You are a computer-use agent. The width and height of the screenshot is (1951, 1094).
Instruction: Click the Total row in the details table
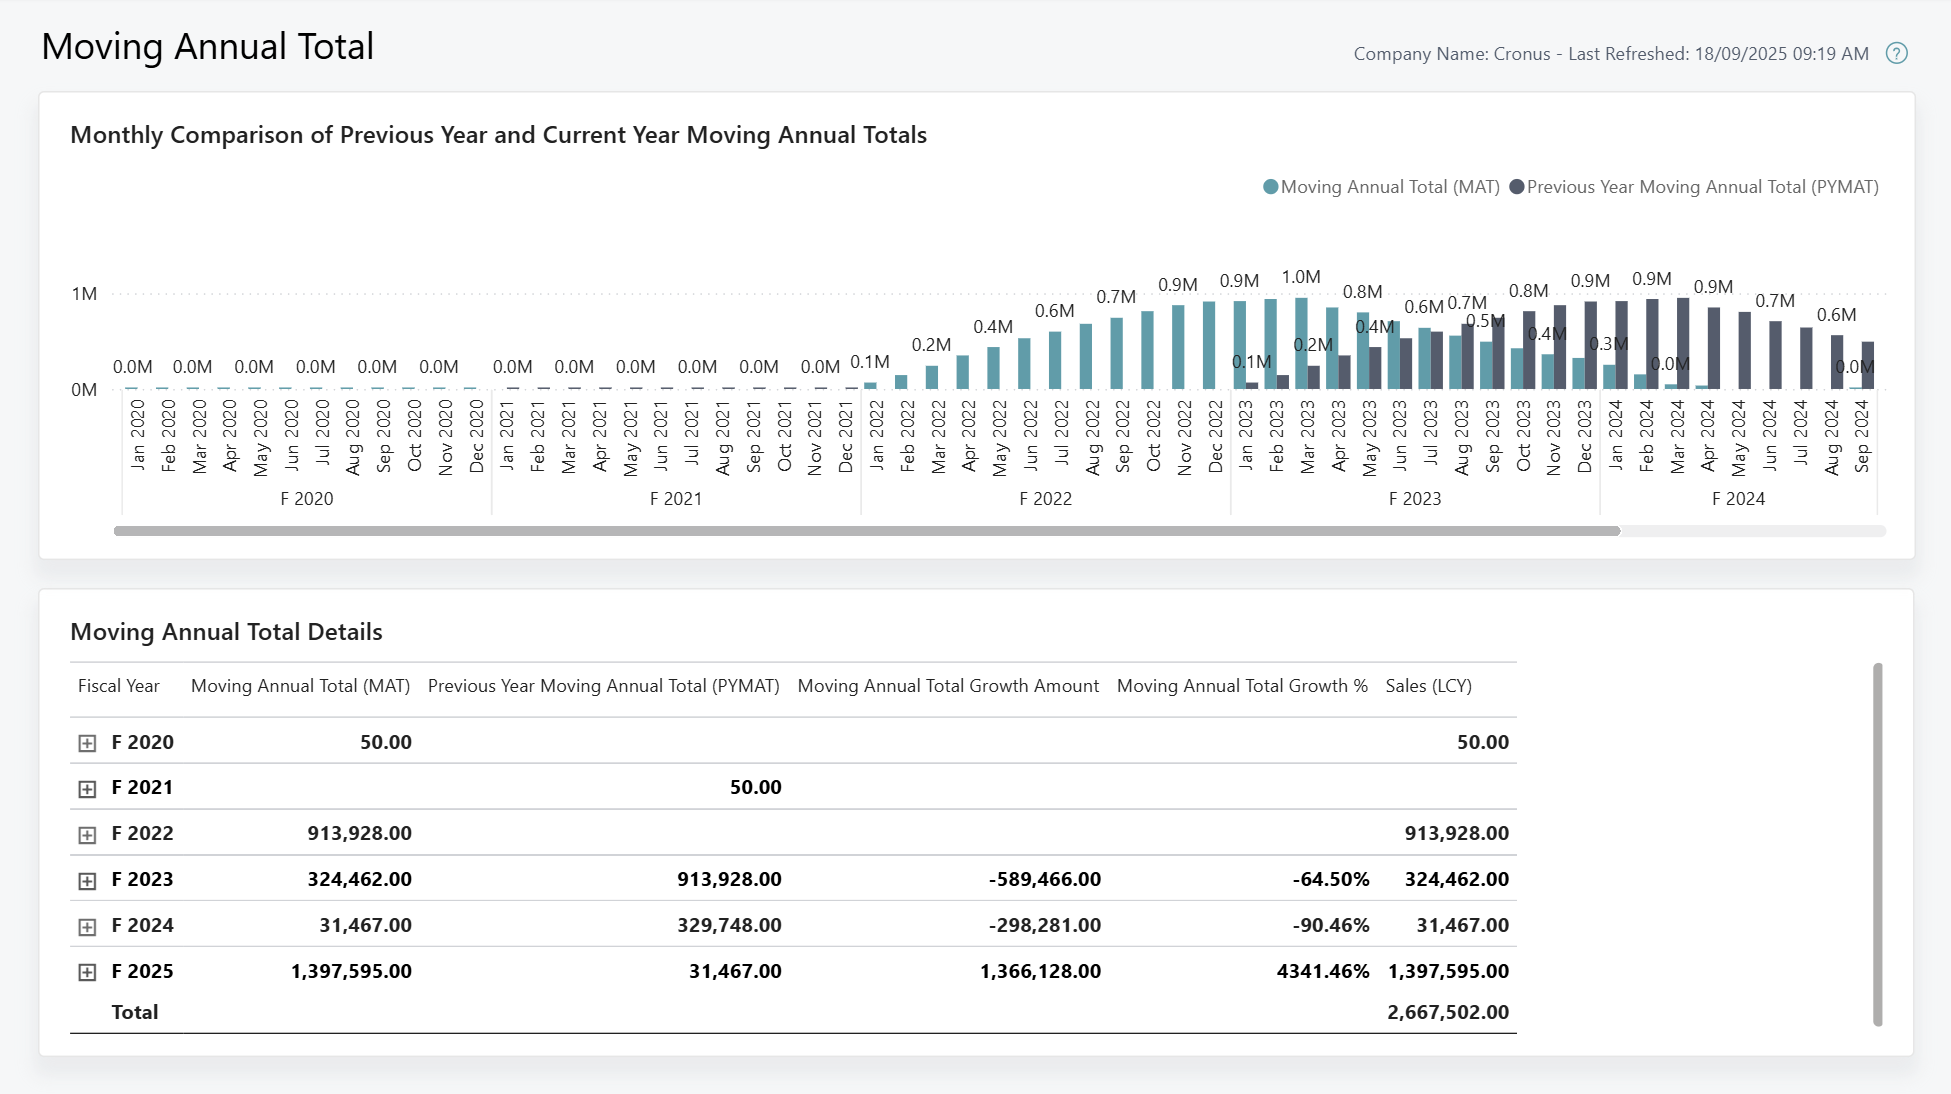[134, 1011]
